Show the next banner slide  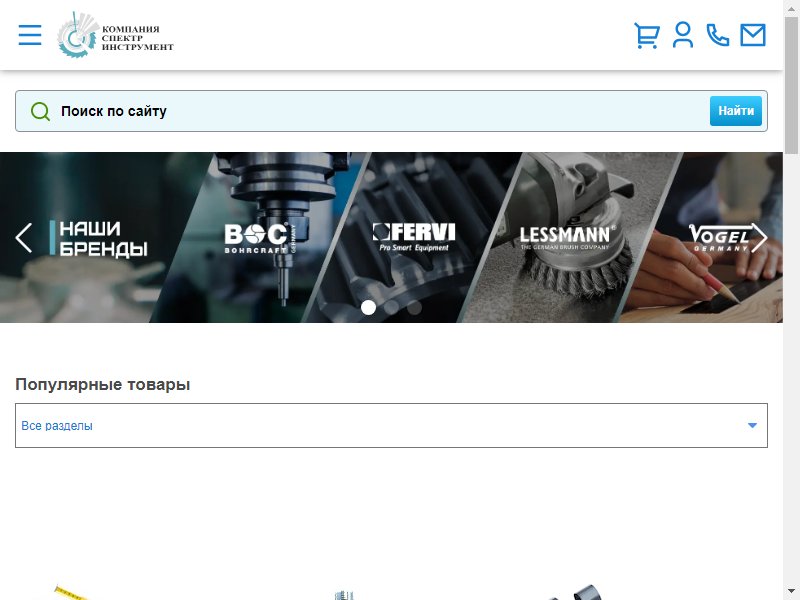(759, 238)
